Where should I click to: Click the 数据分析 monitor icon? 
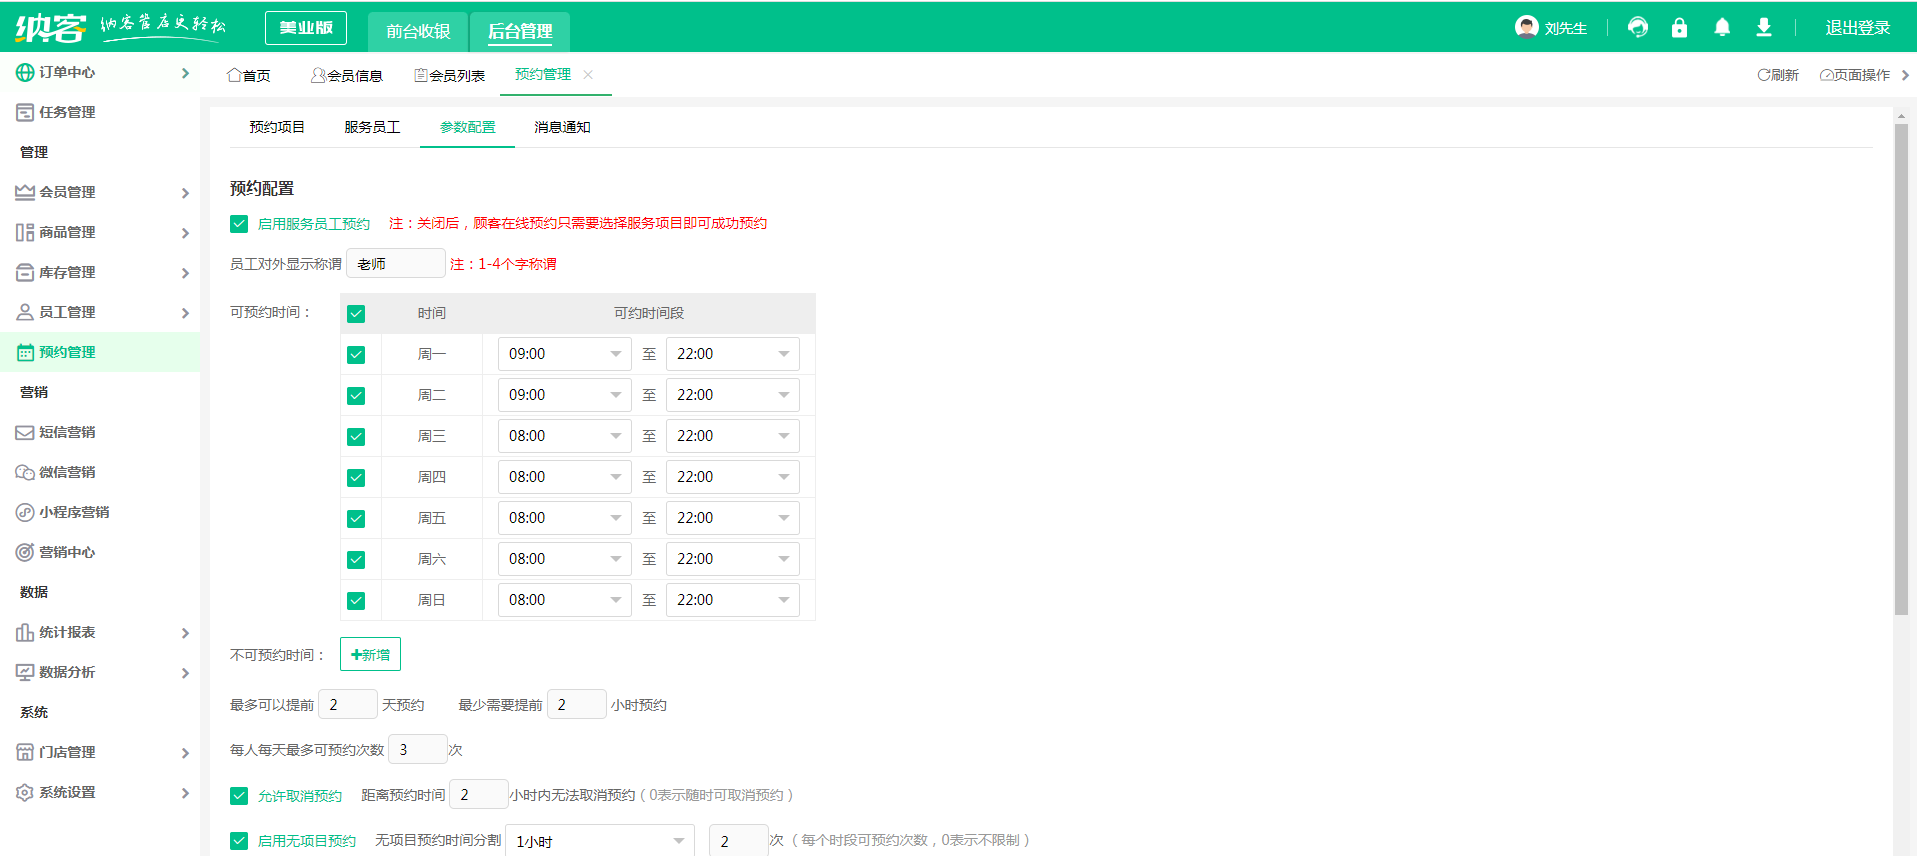(25, 672)
